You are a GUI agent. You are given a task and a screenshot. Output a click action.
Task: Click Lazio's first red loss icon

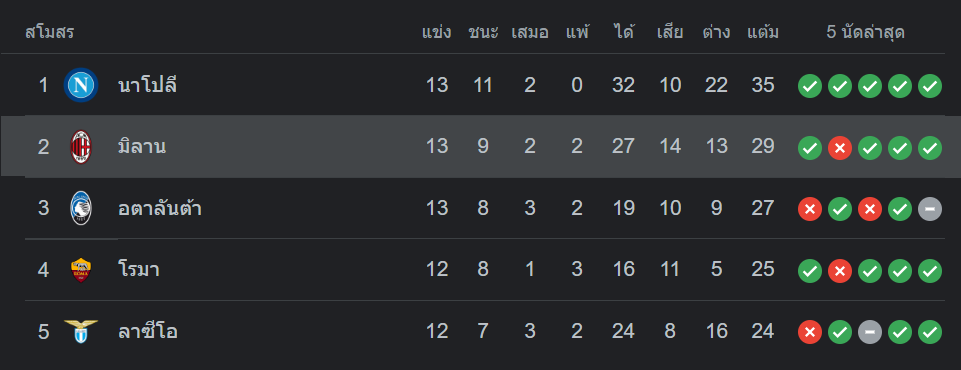coord(810,333)
